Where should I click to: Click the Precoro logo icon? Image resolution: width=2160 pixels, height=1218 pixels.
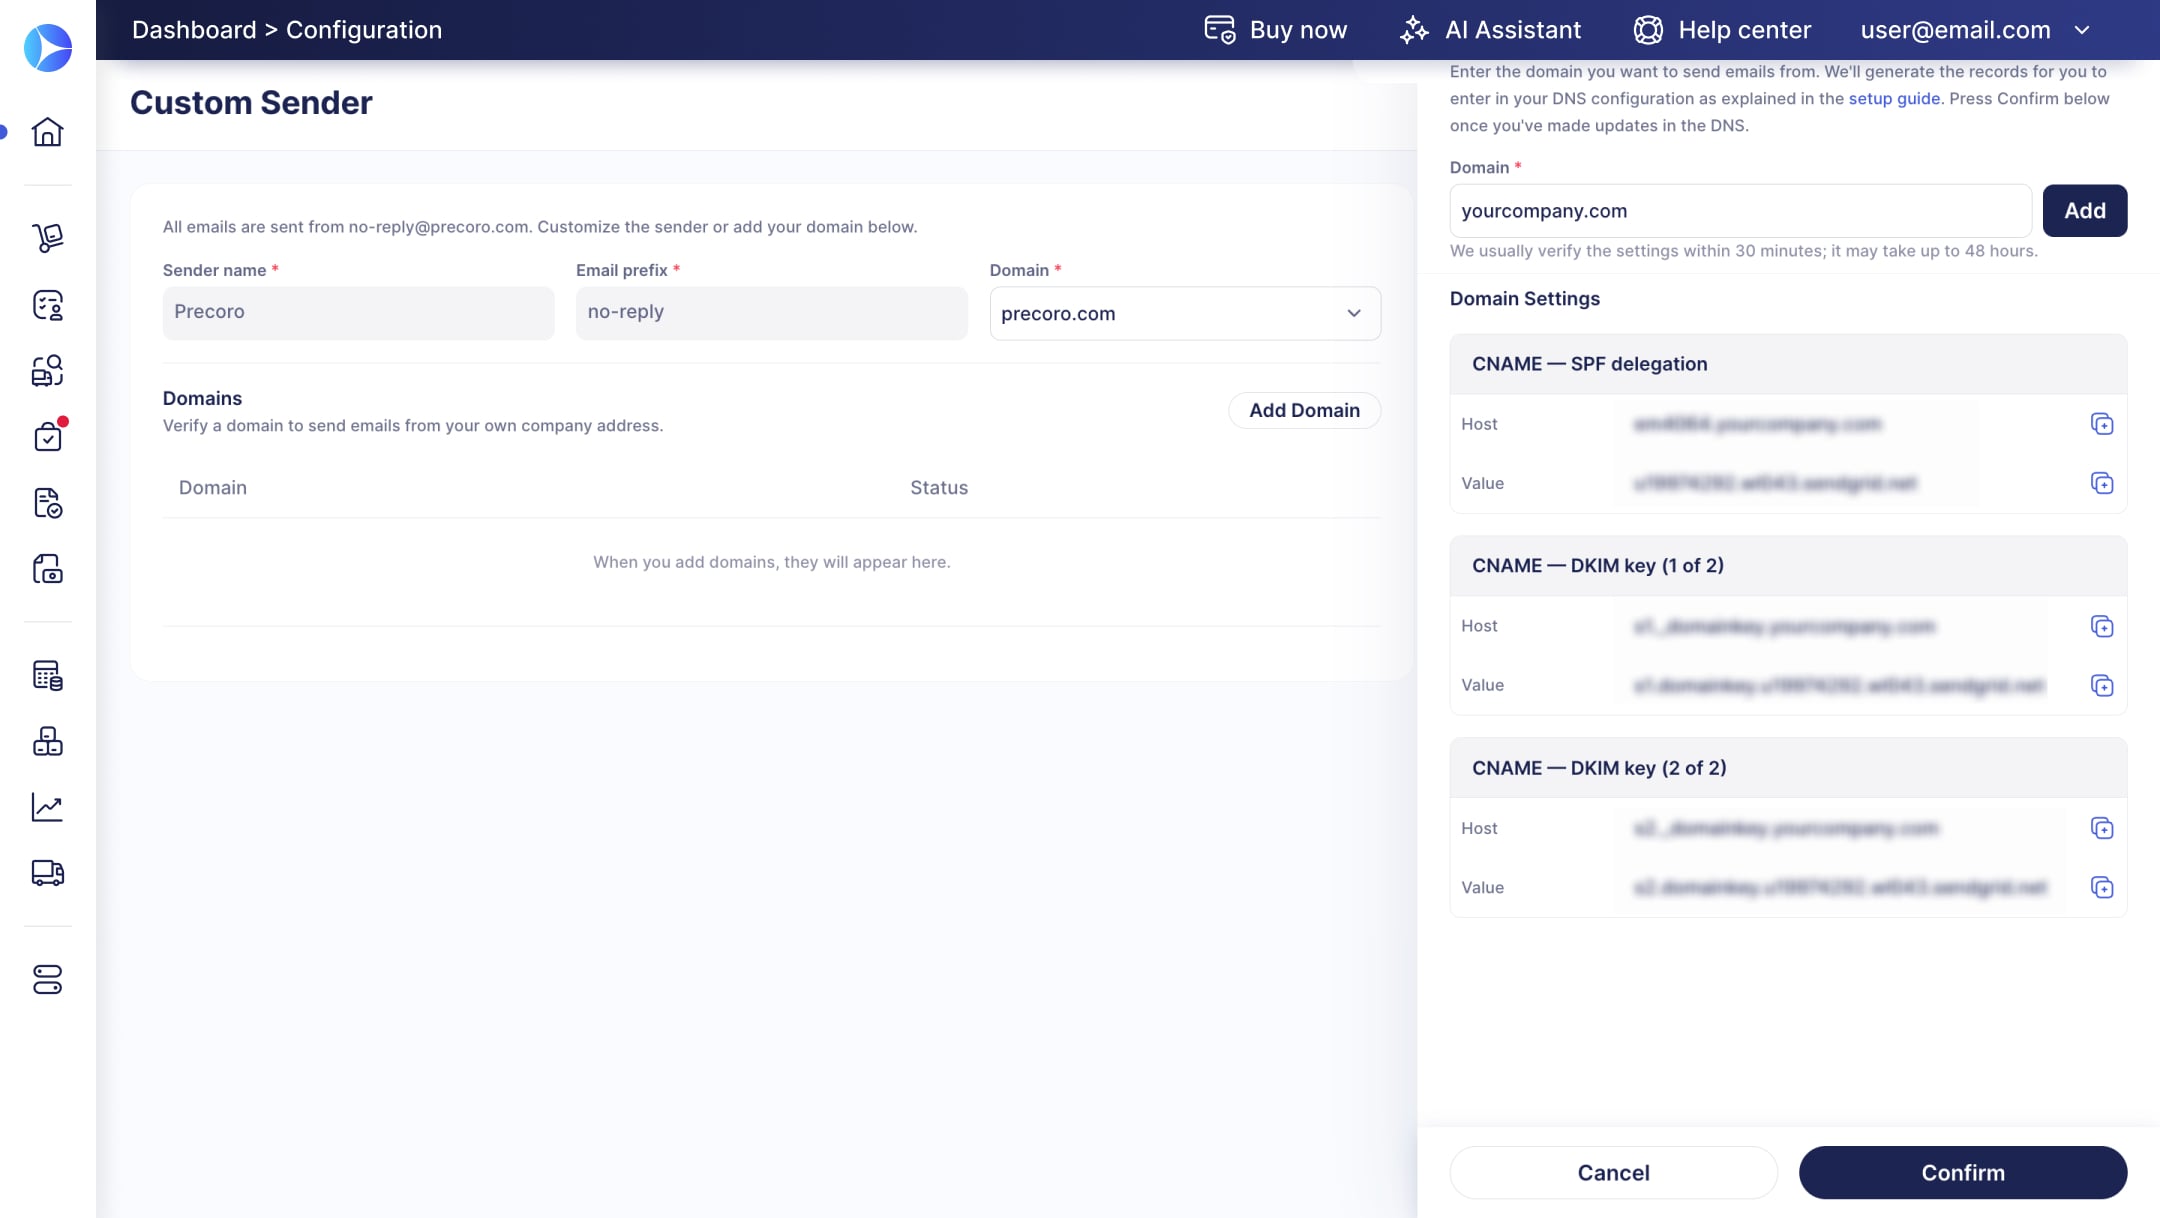pyautogui.click(x=47, y=48)
